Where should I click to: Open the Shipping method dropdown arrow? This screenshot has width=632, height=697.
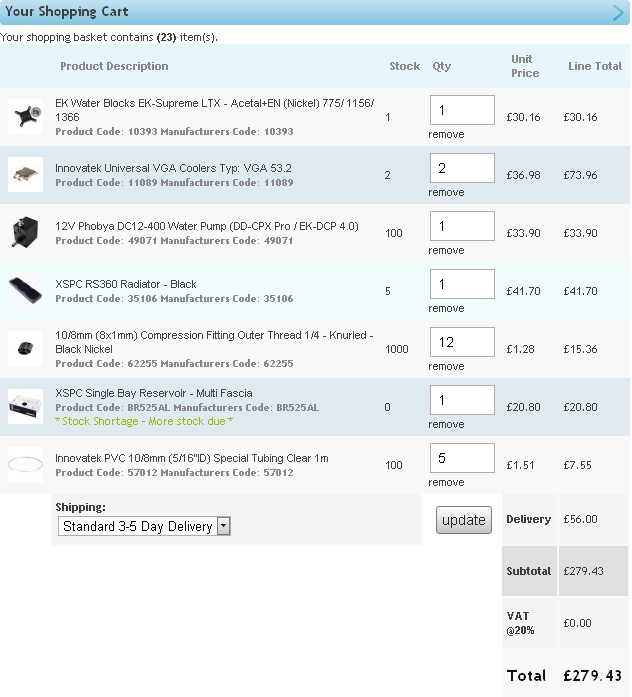(x=224, y=526)
